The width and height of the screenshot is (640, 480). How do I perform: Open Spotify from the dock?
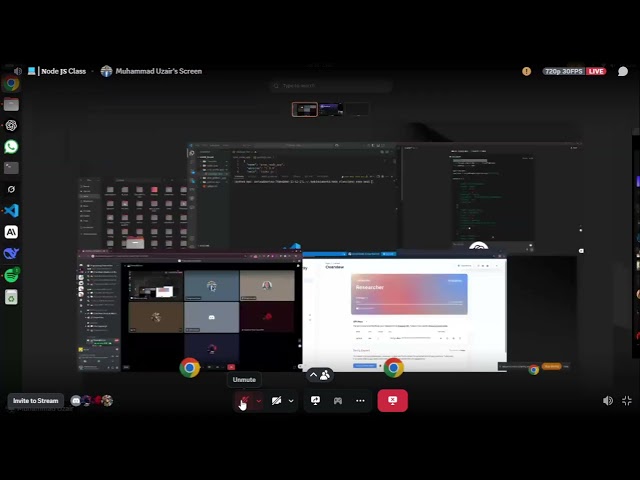click(11, 276)
